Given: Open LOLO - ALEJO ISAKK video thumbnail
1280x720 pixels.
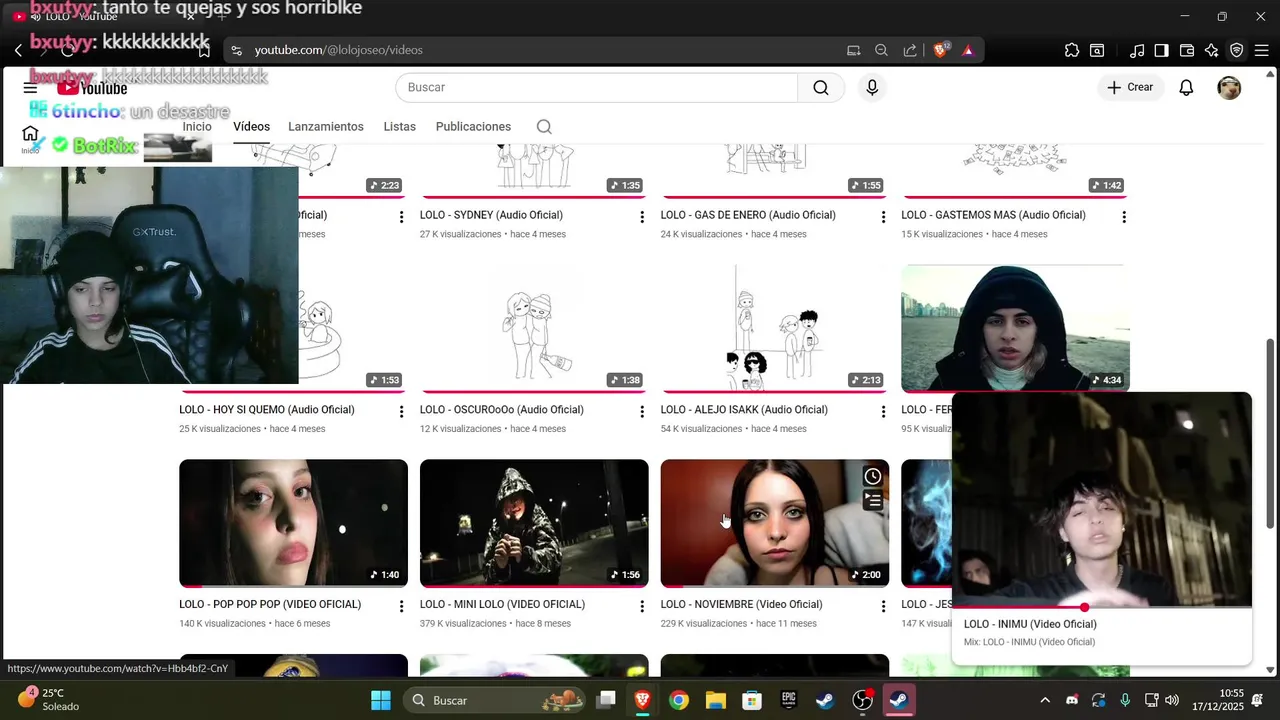Looking at the screenshot, I should (775, 329).
